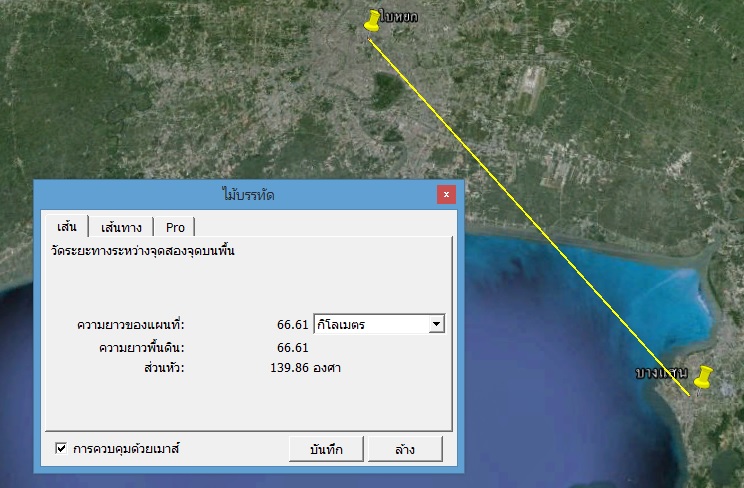Click the yellow pushpin labeled ใบหยก
Image resolution: width=744 pixels, height=488 pixels.
pyautogui.click(x=372, y=21)
